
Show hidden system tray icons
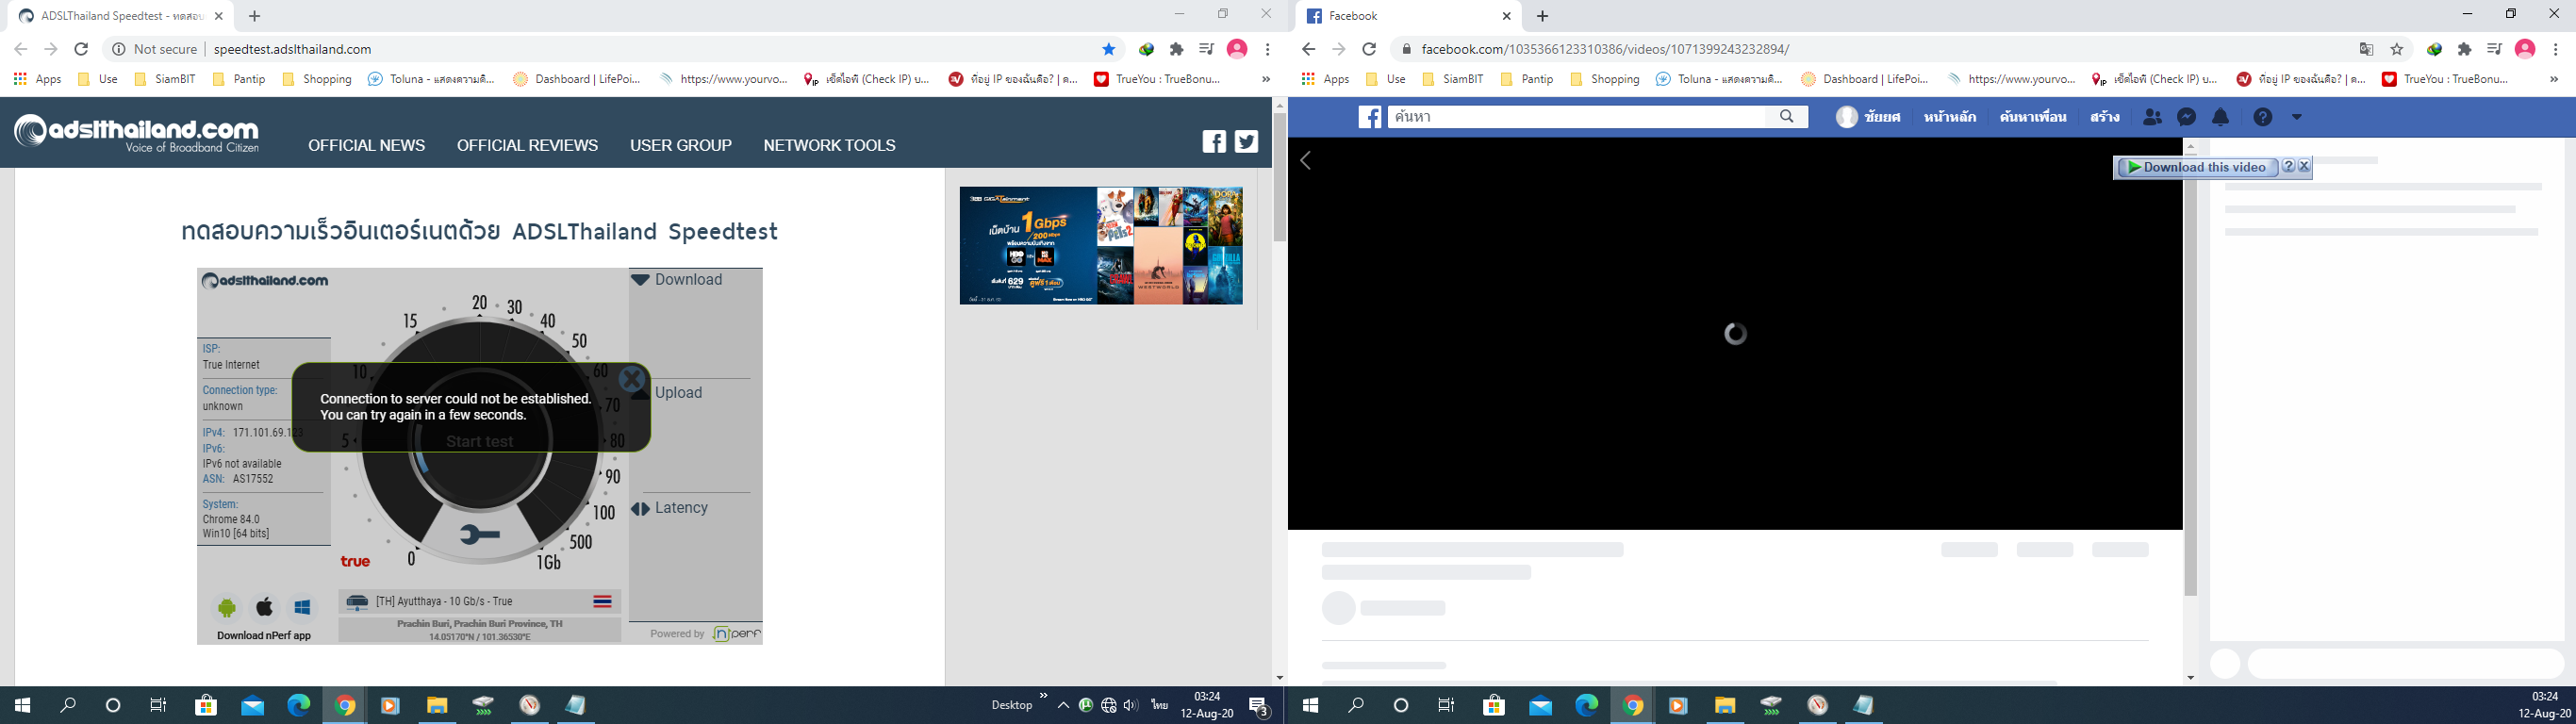pos(1063,705)
